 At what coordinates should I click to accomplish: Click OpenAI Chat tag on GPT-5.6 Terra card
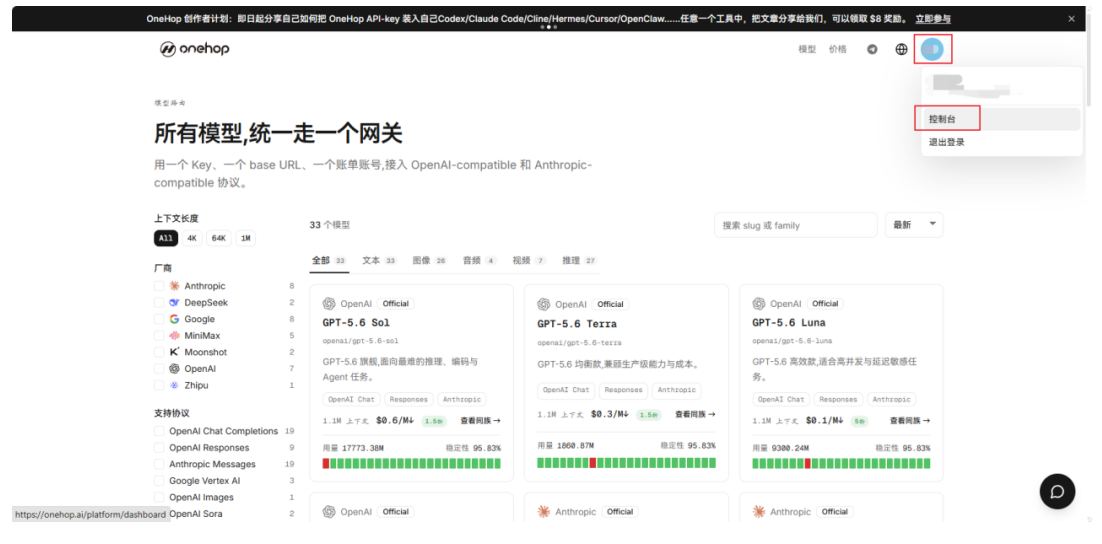coord(566,389)
